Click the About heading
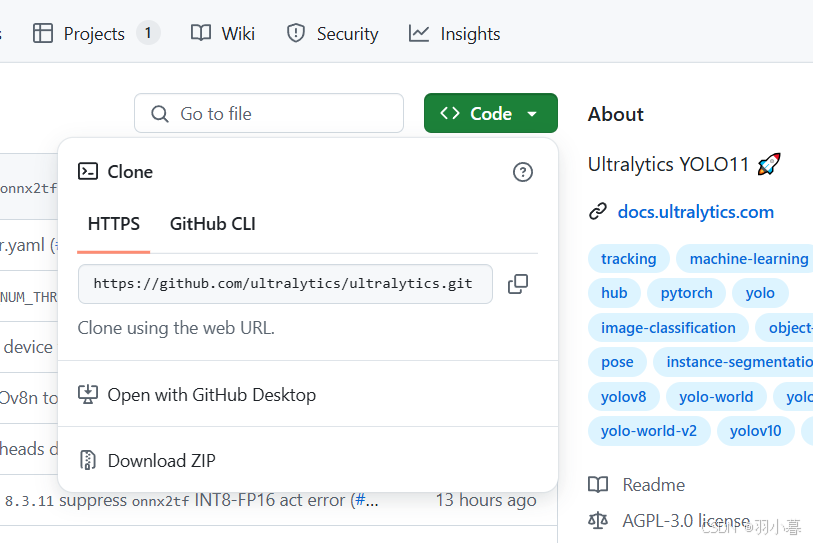Image resolution: width=813 pixels, height=543 pixels. click(x=615, y=114)
